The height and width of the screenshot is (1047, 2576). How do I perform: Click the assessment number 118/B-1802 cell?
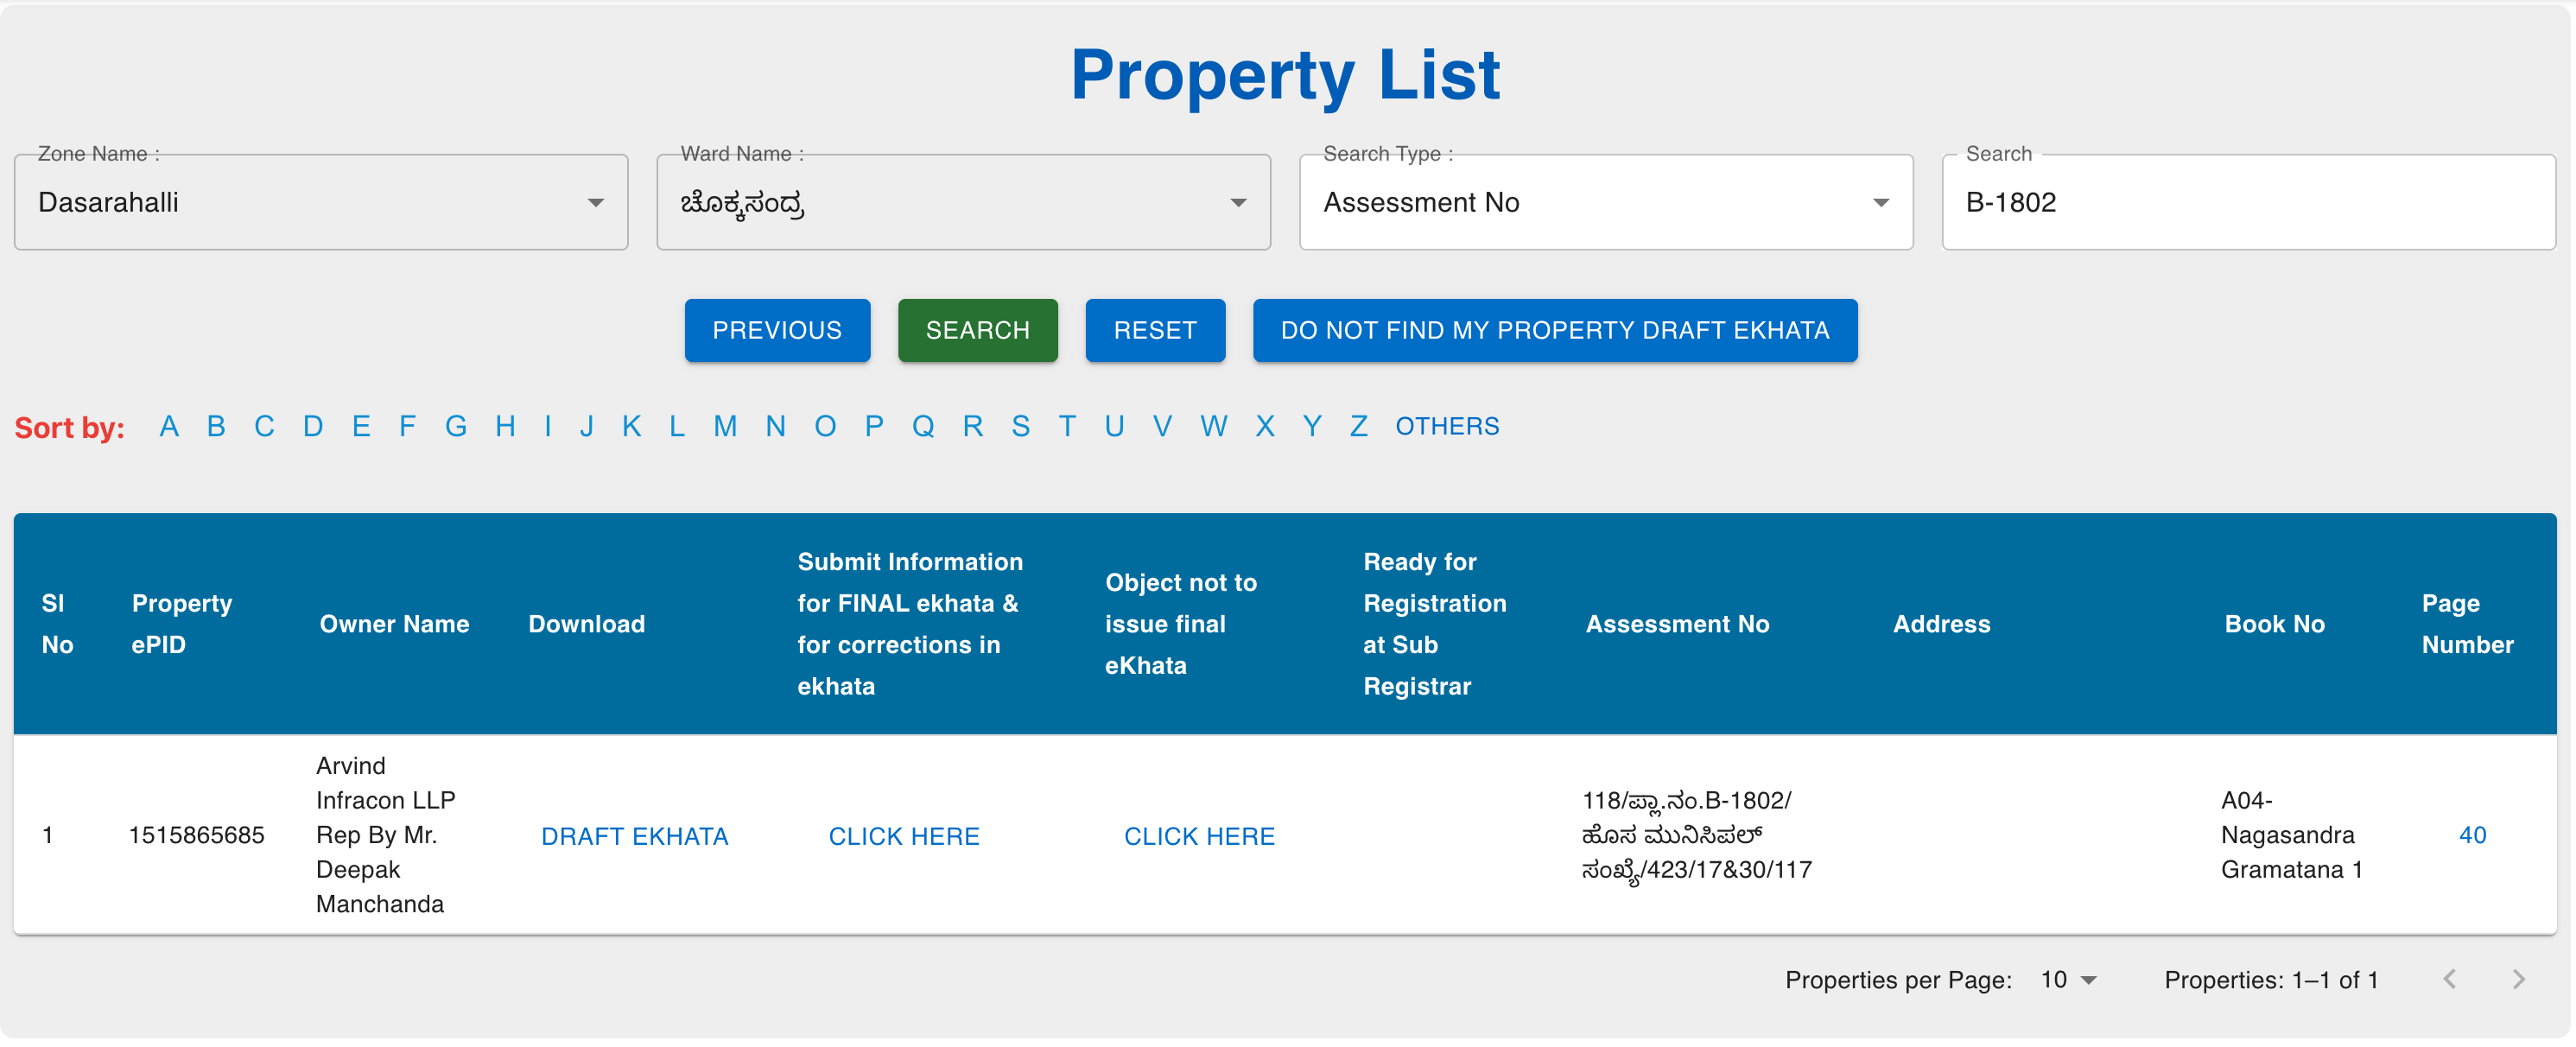pos(1696,836)
